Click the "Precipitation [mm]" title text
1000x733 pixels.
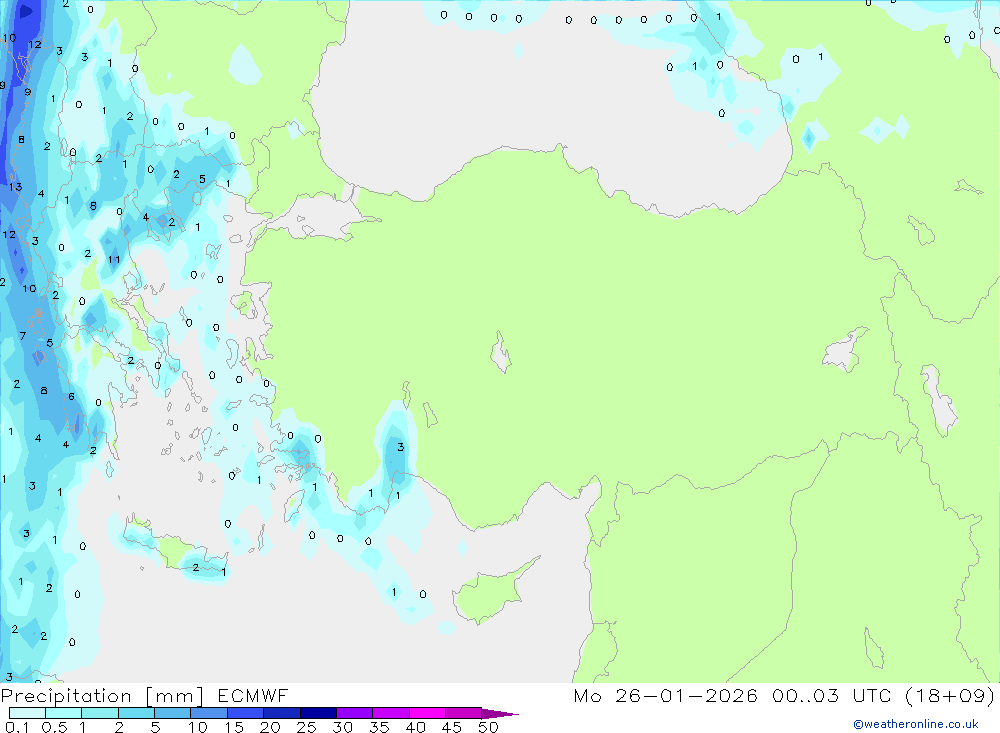point(103,696)
